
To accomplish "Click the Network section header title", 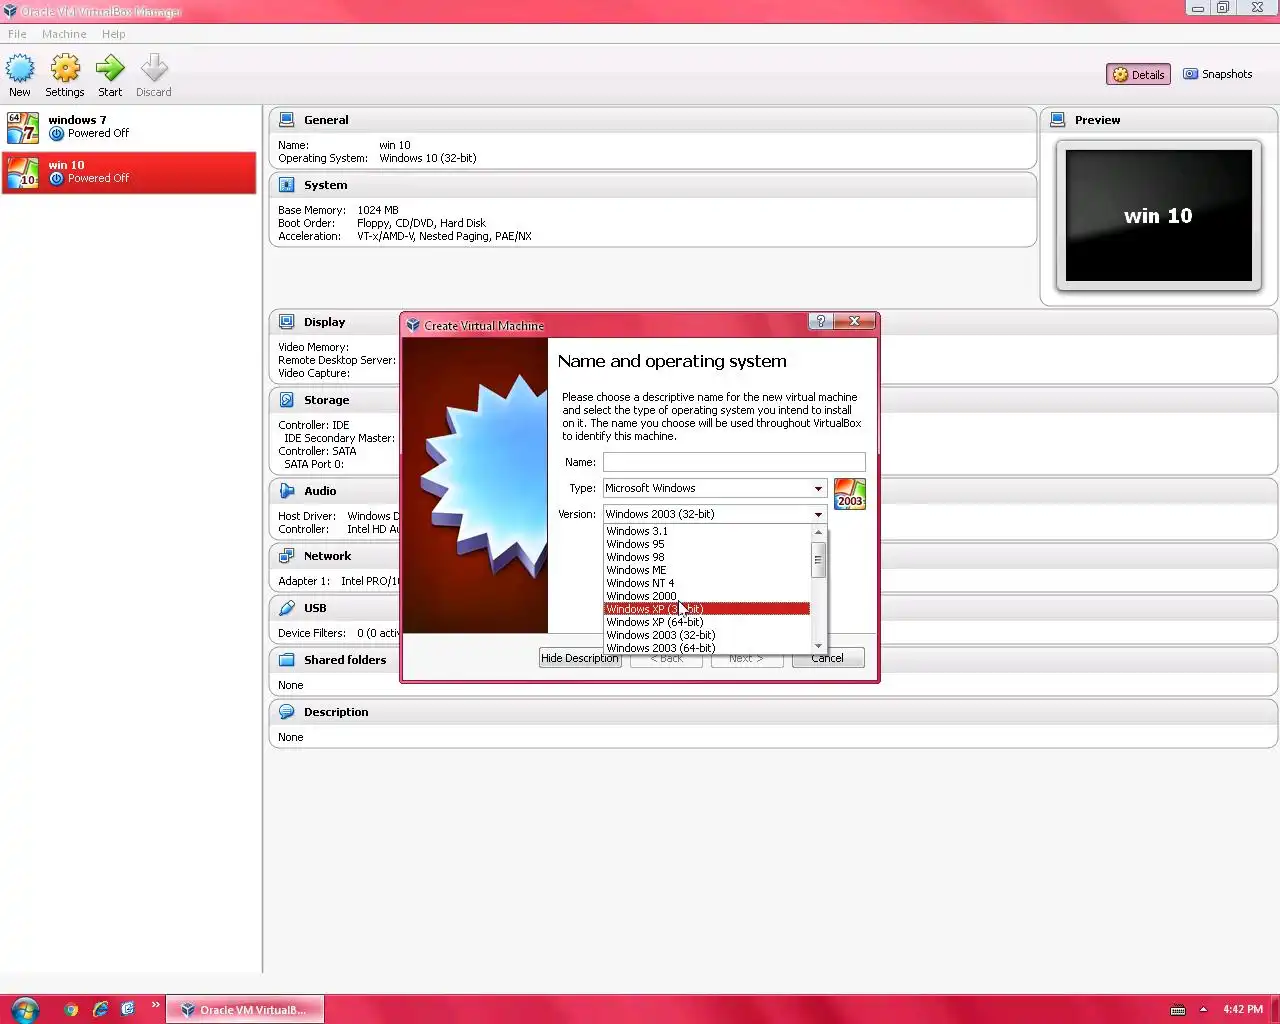I will tap(328, 556).
